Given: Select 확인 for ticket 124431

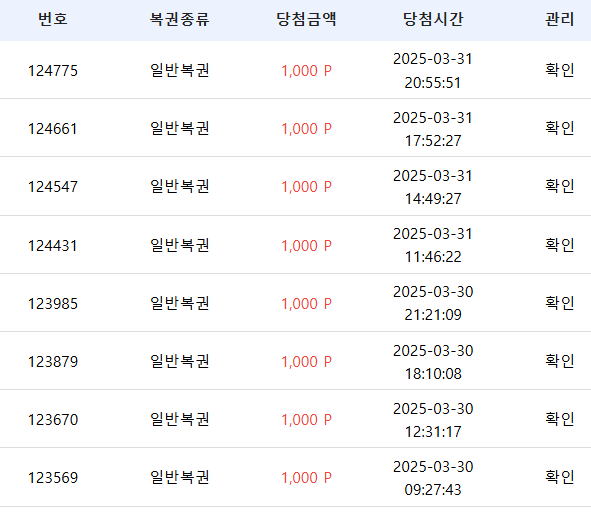Looking at the screenshot, I should tap(559, 245).
